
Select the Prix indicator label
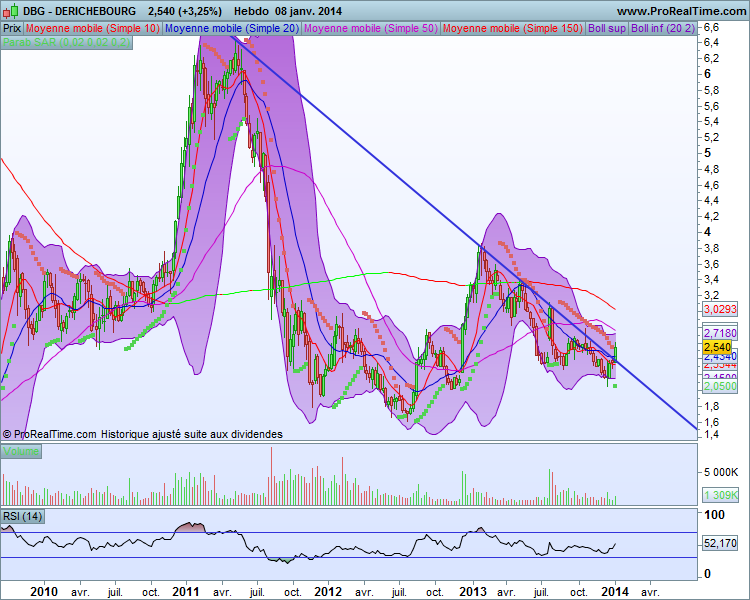pyautogui.click(x=12, y=28)
